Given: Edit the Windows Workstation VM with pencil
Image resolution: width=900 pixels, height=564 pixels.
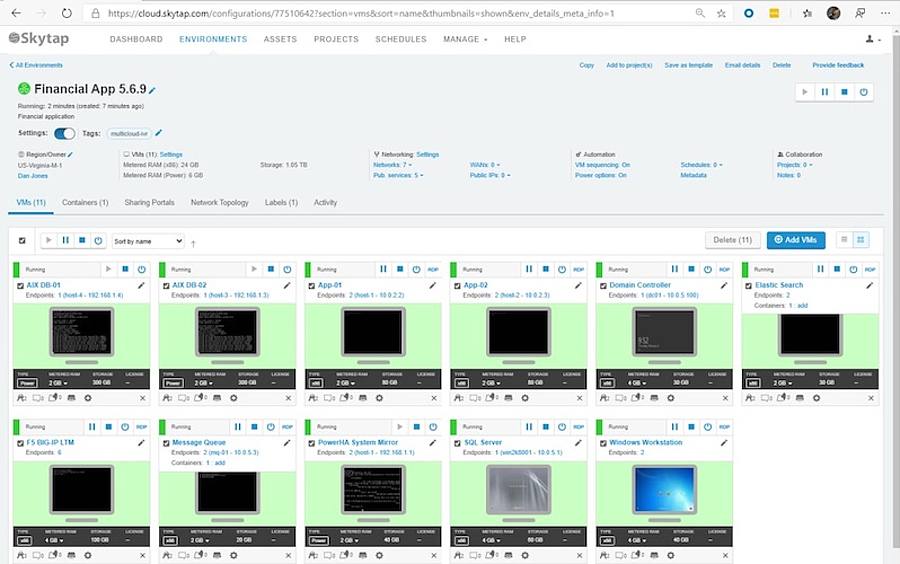Looking at the screenshot, I should 724,443.
